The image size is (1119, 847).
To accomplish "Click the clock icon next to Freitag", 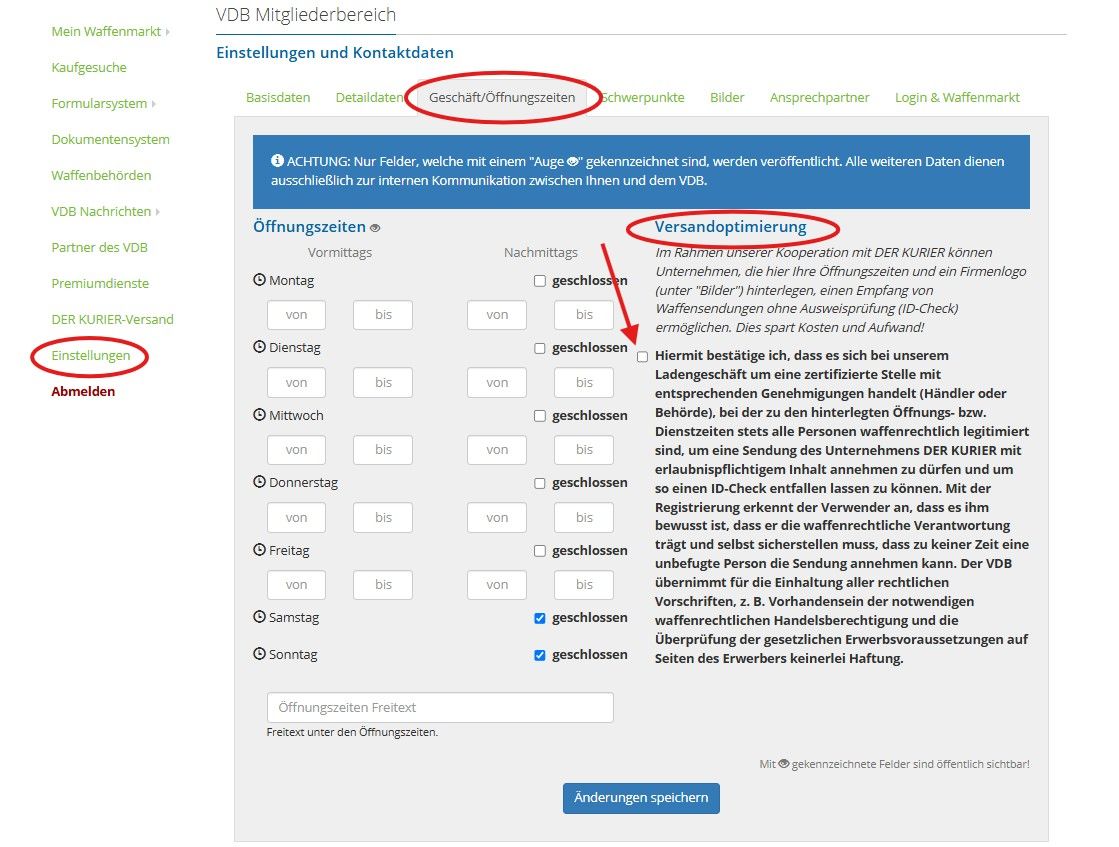I will [260, 551].
